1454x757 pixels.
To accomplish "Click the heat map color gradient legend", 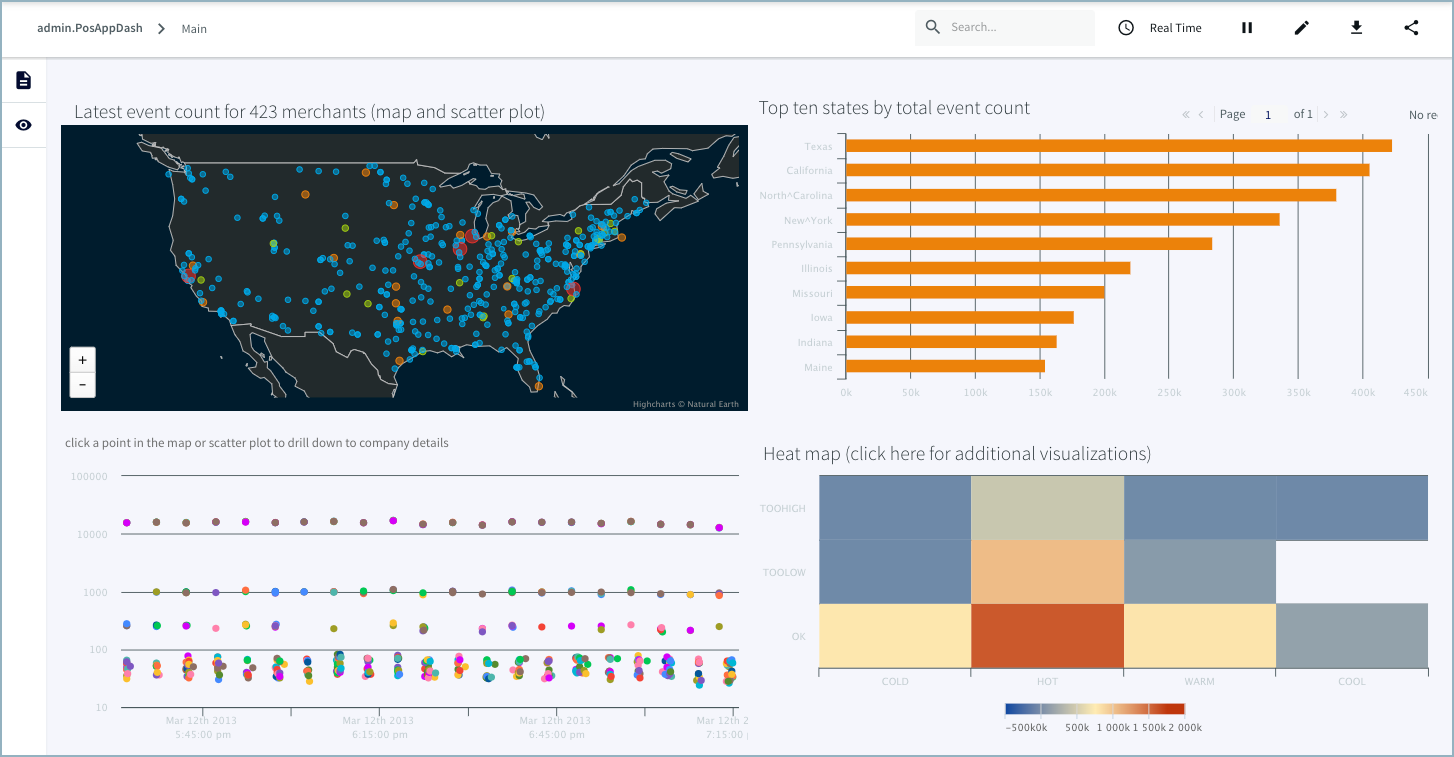I will click(x=1095, y=709).
